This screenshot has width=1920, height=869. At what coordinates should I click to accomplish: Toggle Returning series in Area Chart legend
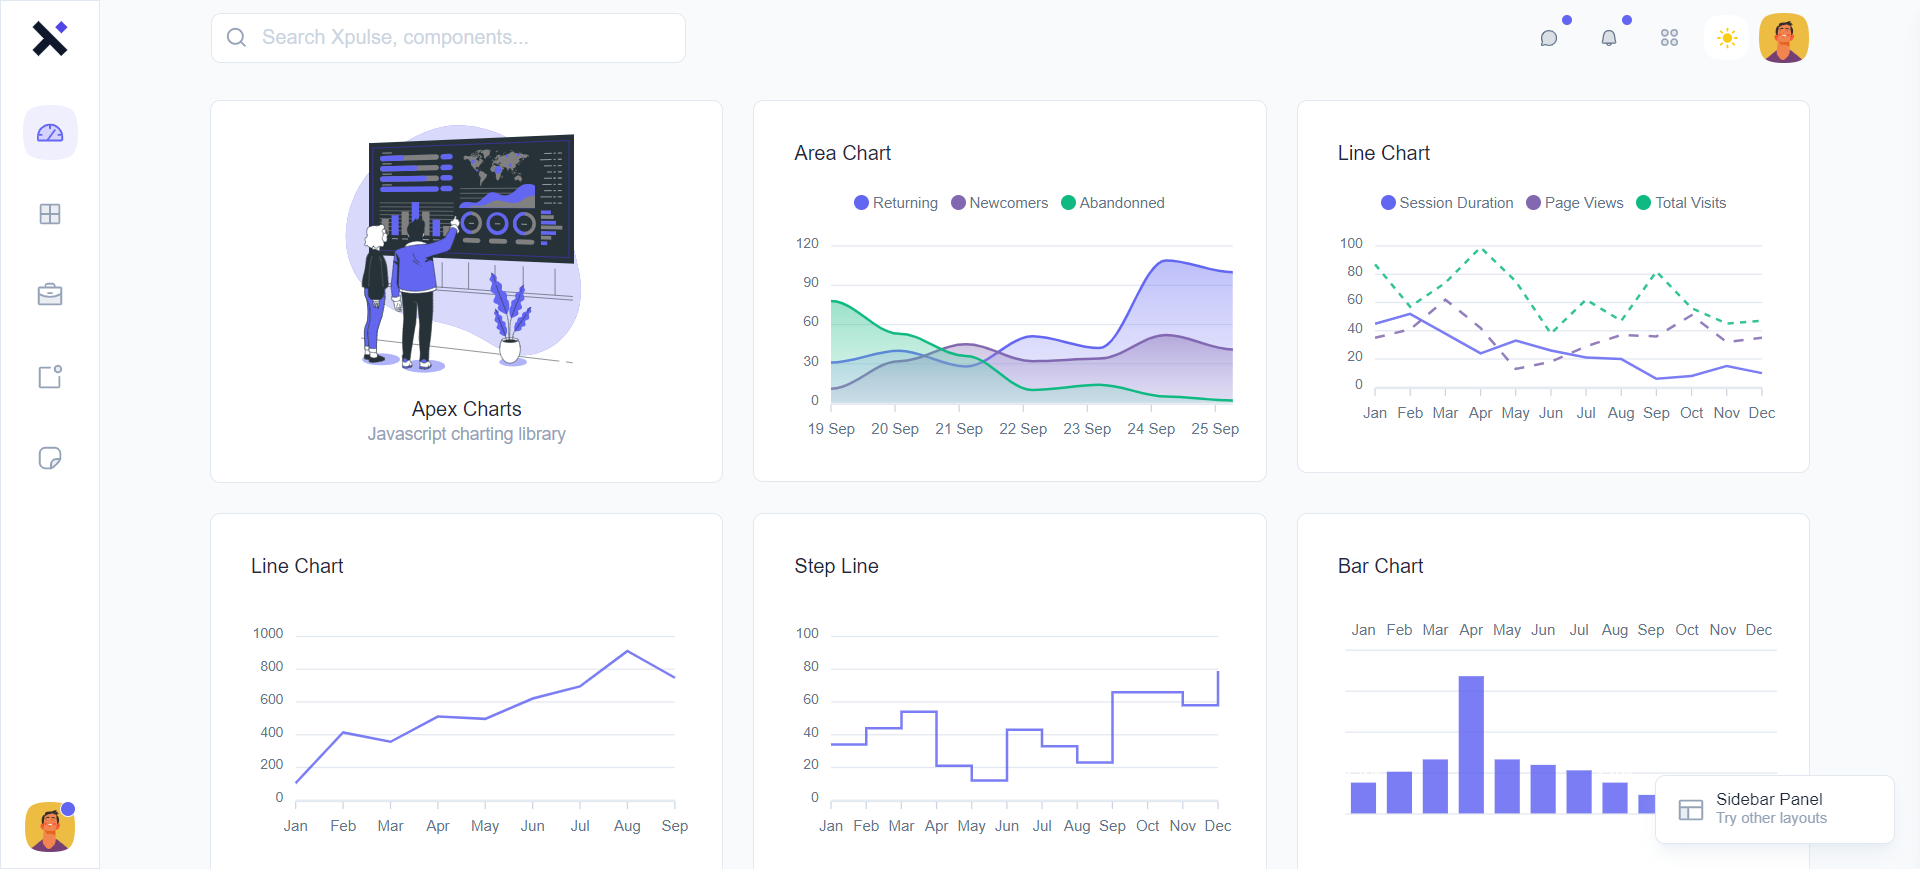pyautogui.click(x=896, y=203)
